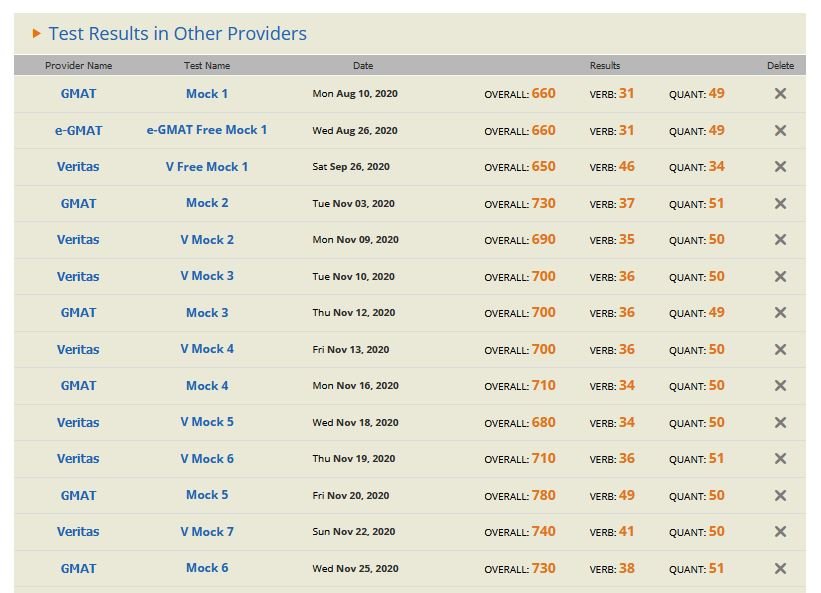
Task: Click the Date column header
Action: click(x=362, y=66)
